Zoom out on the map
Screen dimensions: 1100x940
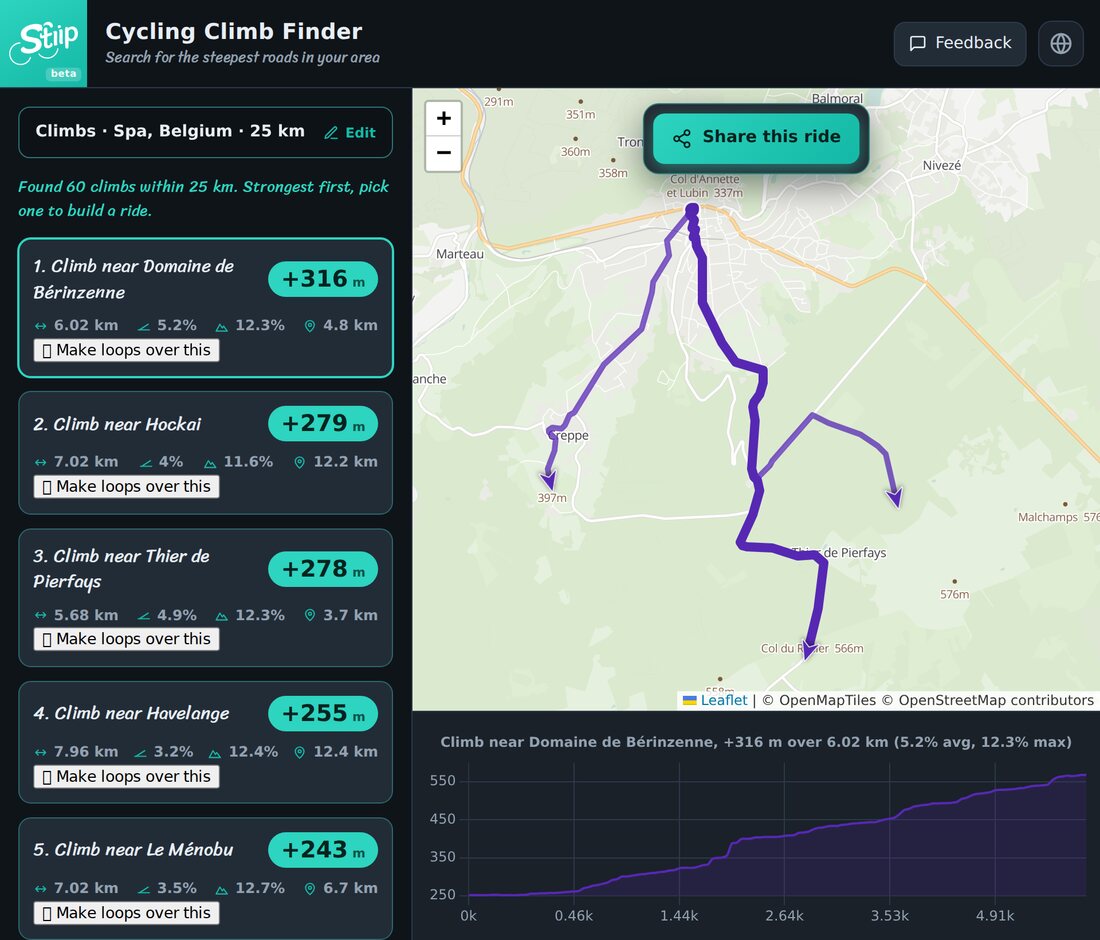click(x=443, y=153)
